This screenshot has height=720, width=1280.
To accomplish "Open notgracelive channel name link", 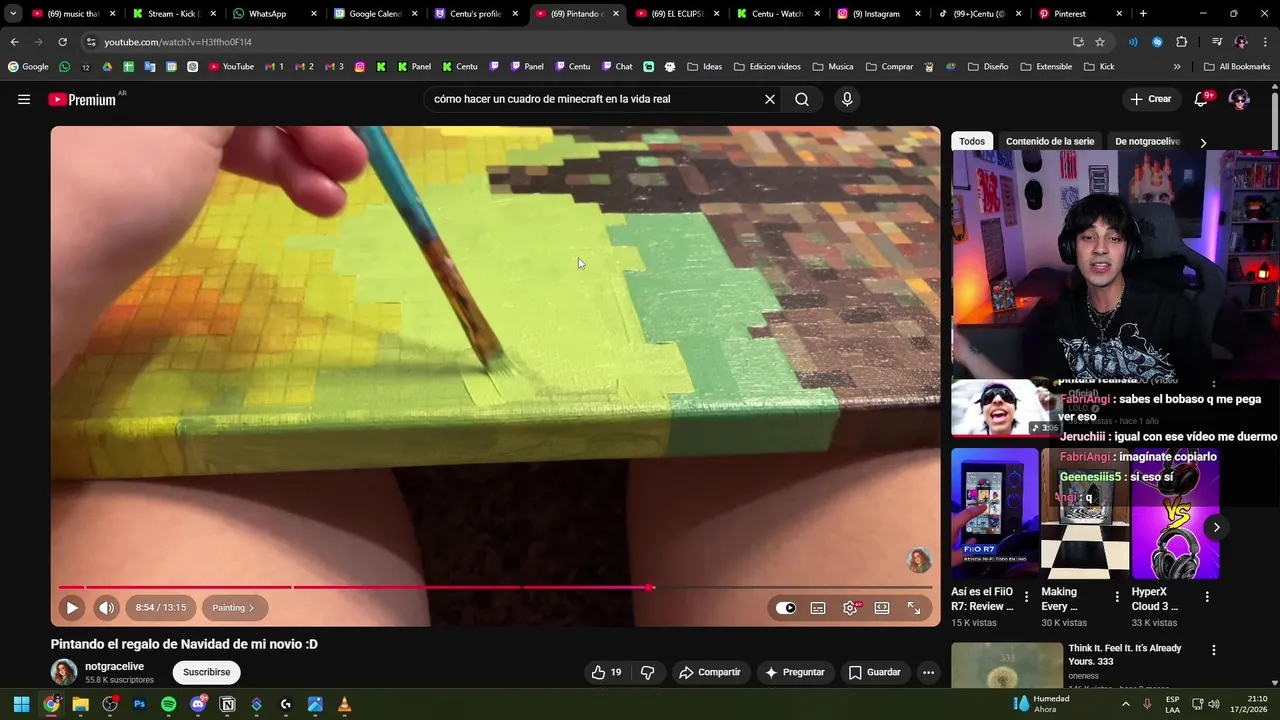I will [114, 666].
